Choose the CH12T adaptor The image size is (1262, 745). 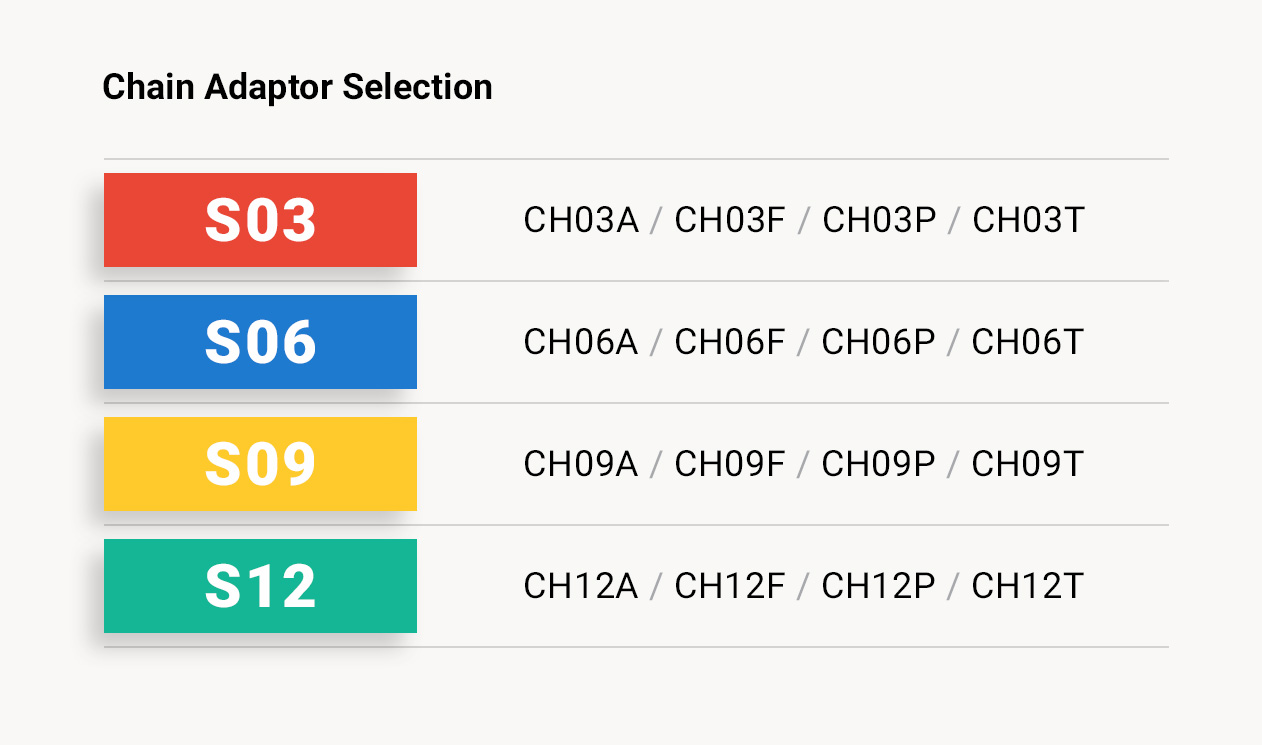(x=1027, y=586)
